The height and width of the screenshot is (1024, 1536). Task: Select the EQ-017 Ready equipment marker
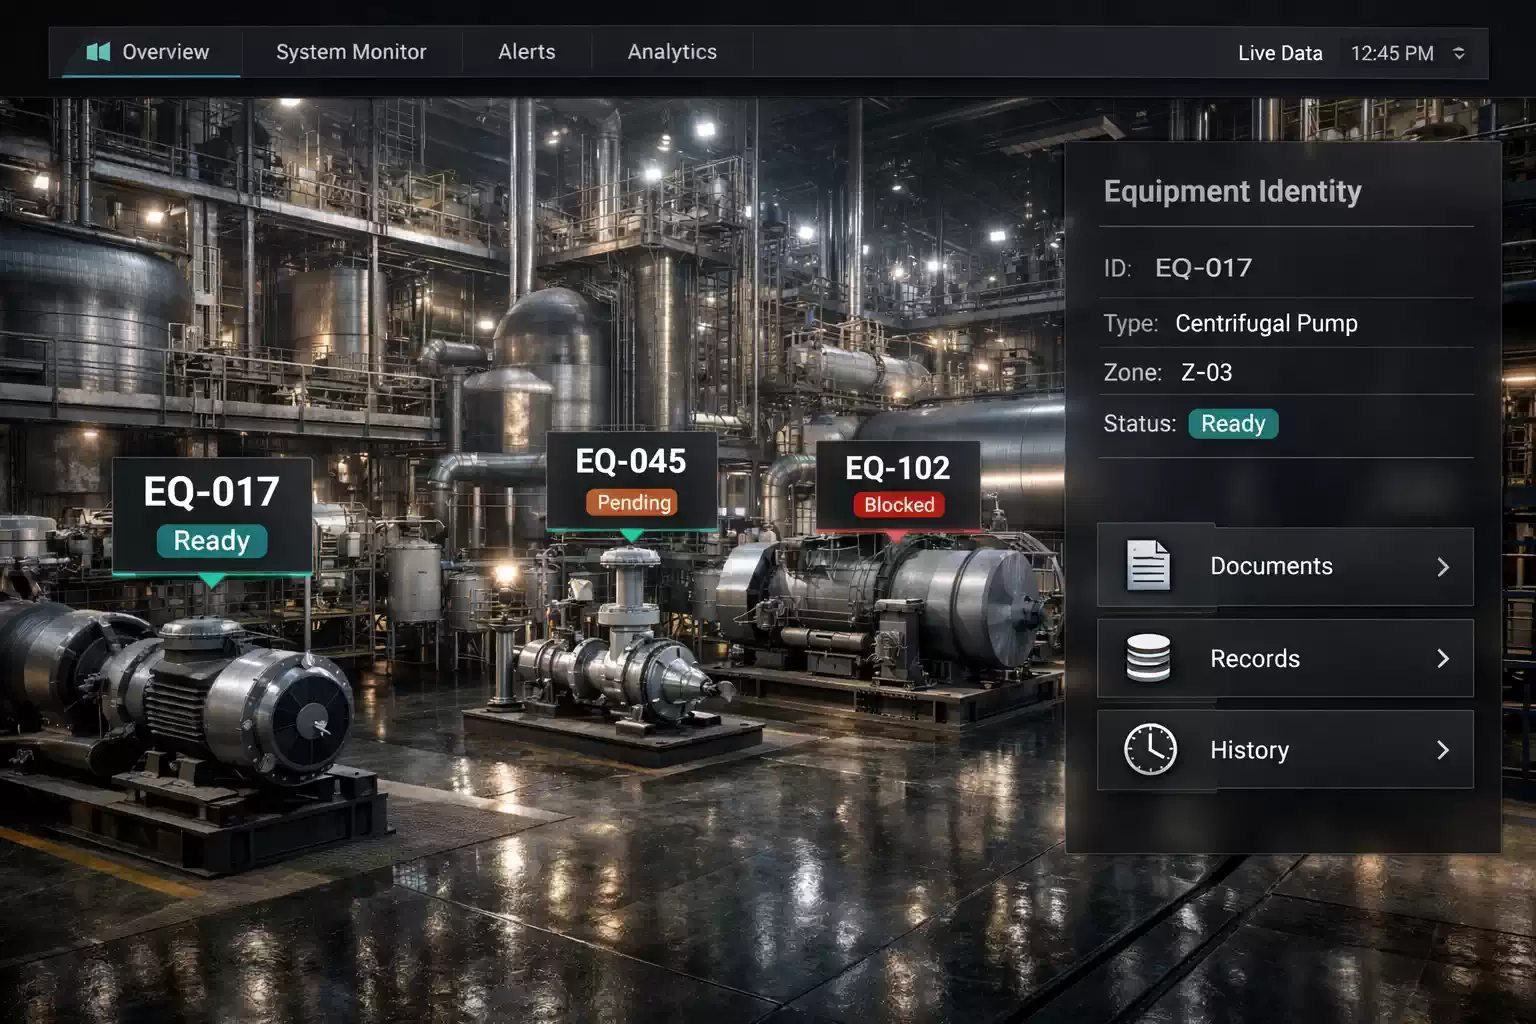point(212,513)
